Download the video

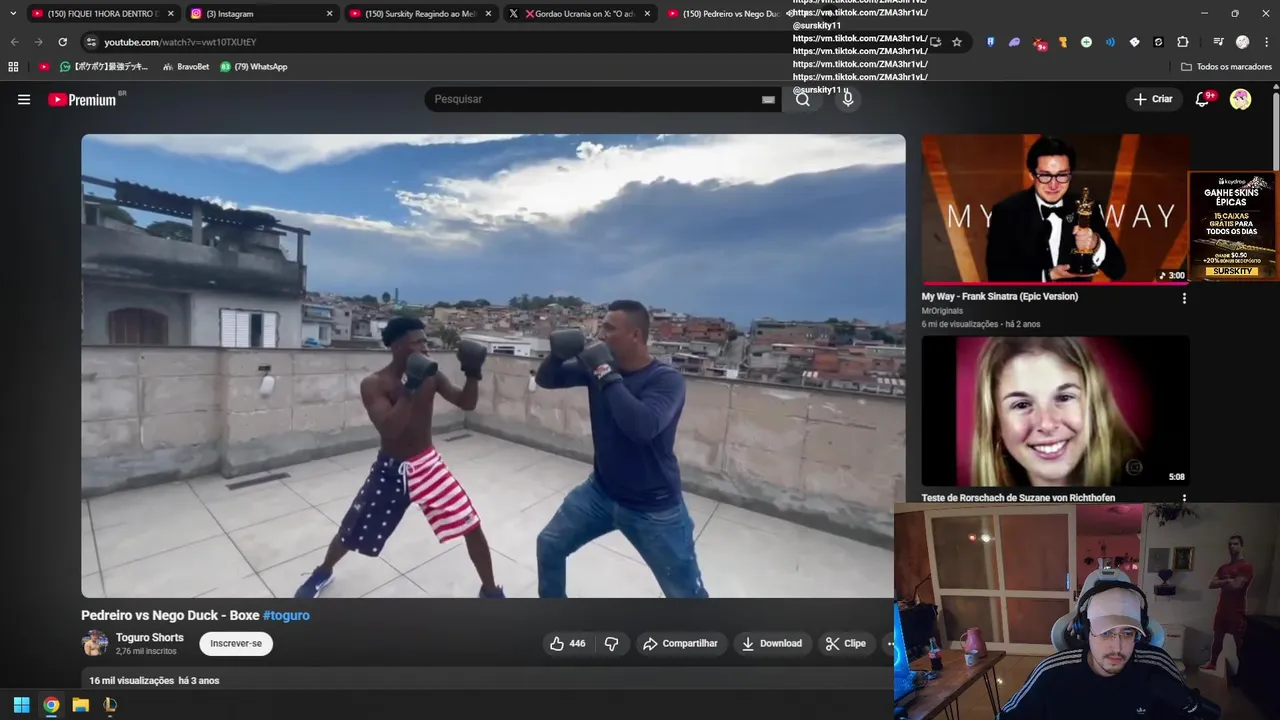point(771,643)
